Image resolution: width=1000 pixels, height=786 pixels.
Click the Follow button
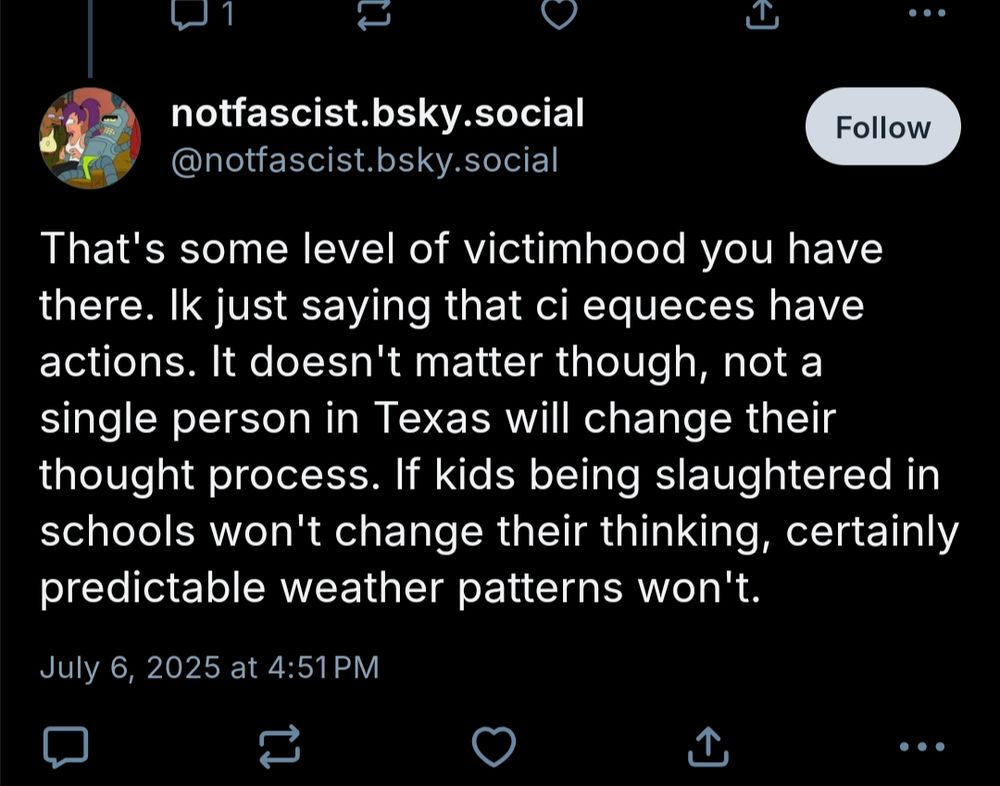(x=883, y=126)
